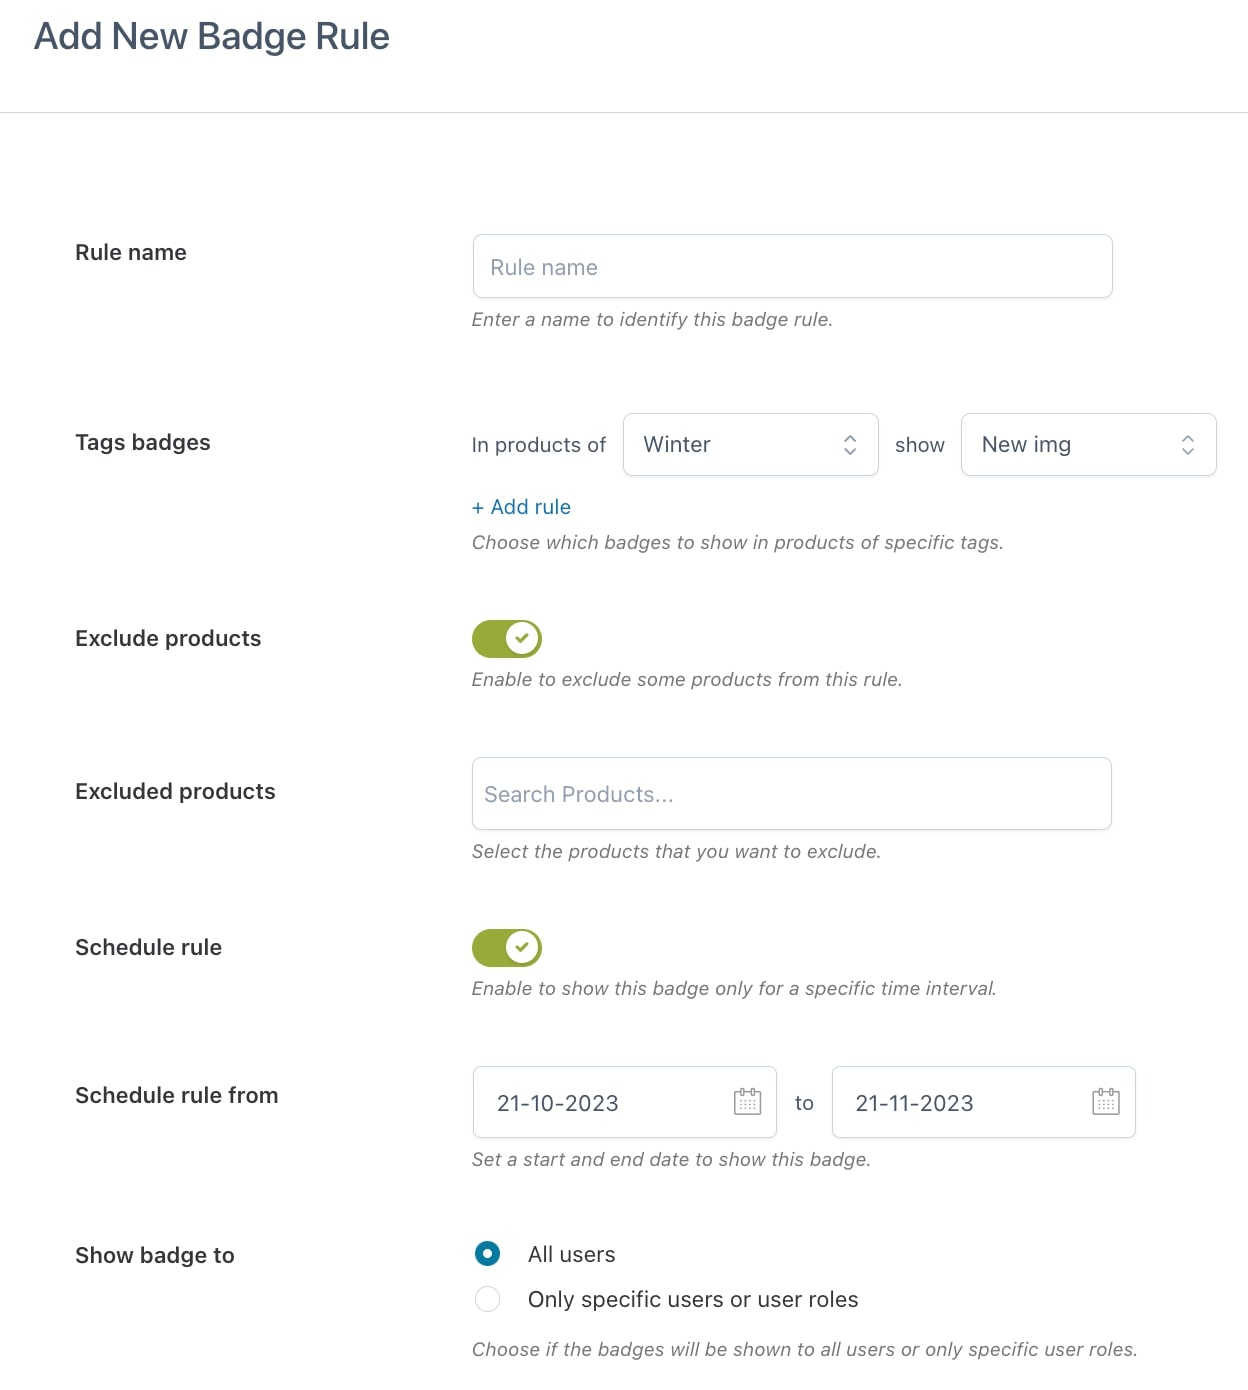Click the Exclude products label
Viewport: 1248px width, 1390px height.
pyautogui.click(x=168, y=638)
